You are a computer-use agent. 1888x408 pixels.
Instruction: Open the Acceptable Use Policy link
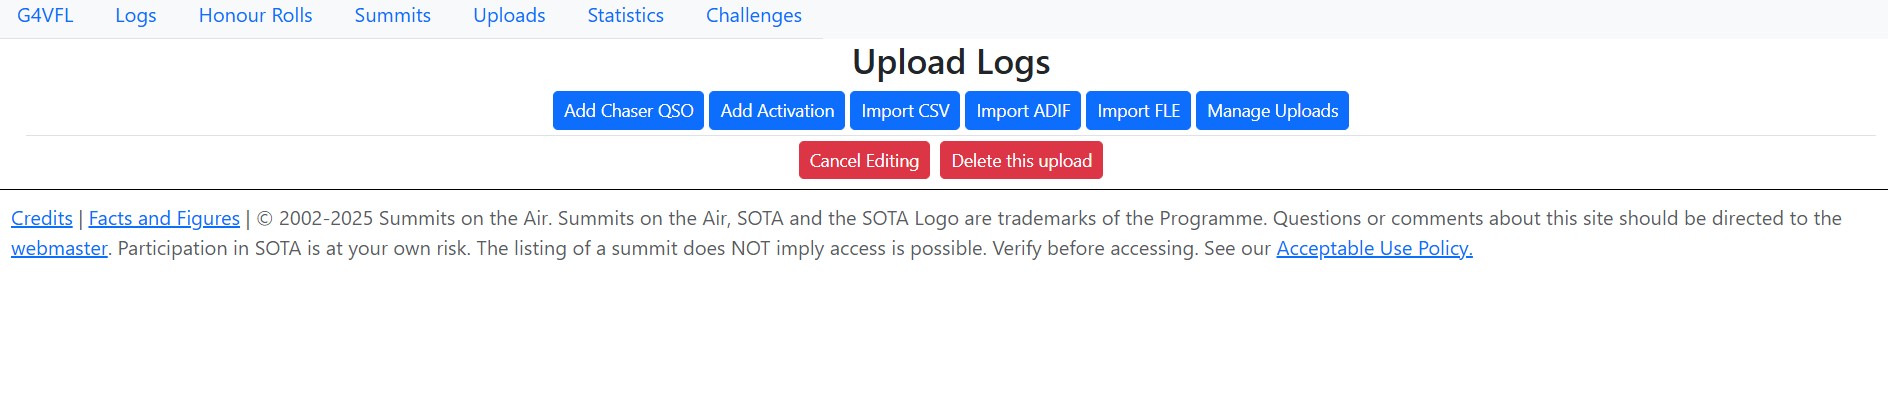[x=1374, y=248]
